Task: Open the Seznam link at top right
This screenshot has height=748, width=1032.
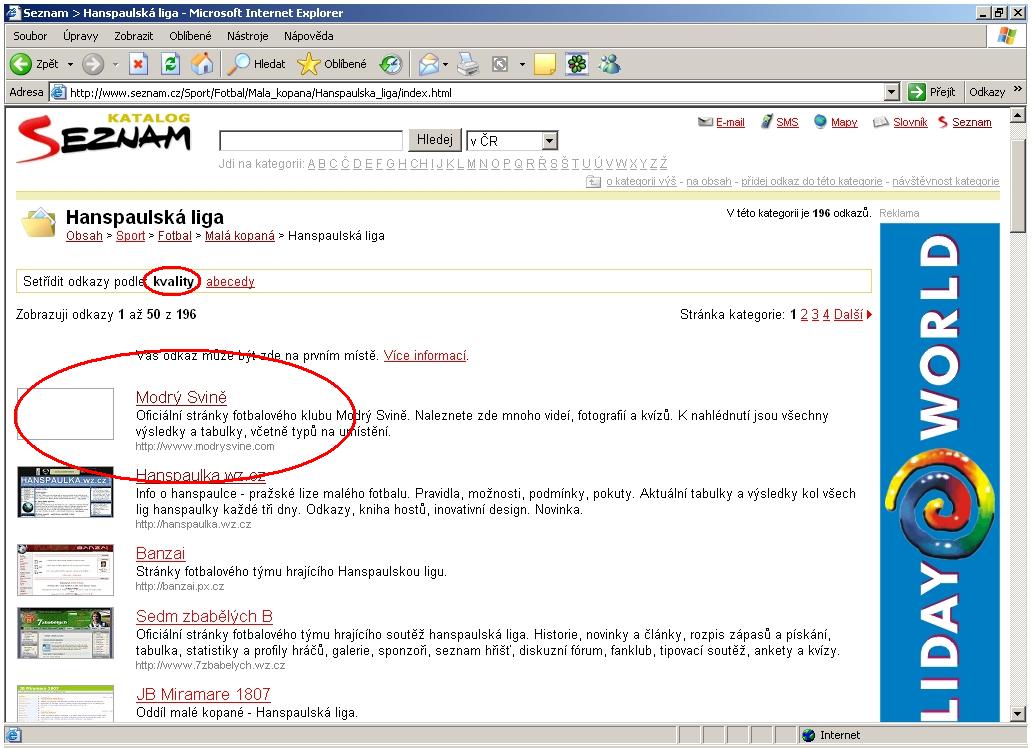Action: [x=971, y=122]
